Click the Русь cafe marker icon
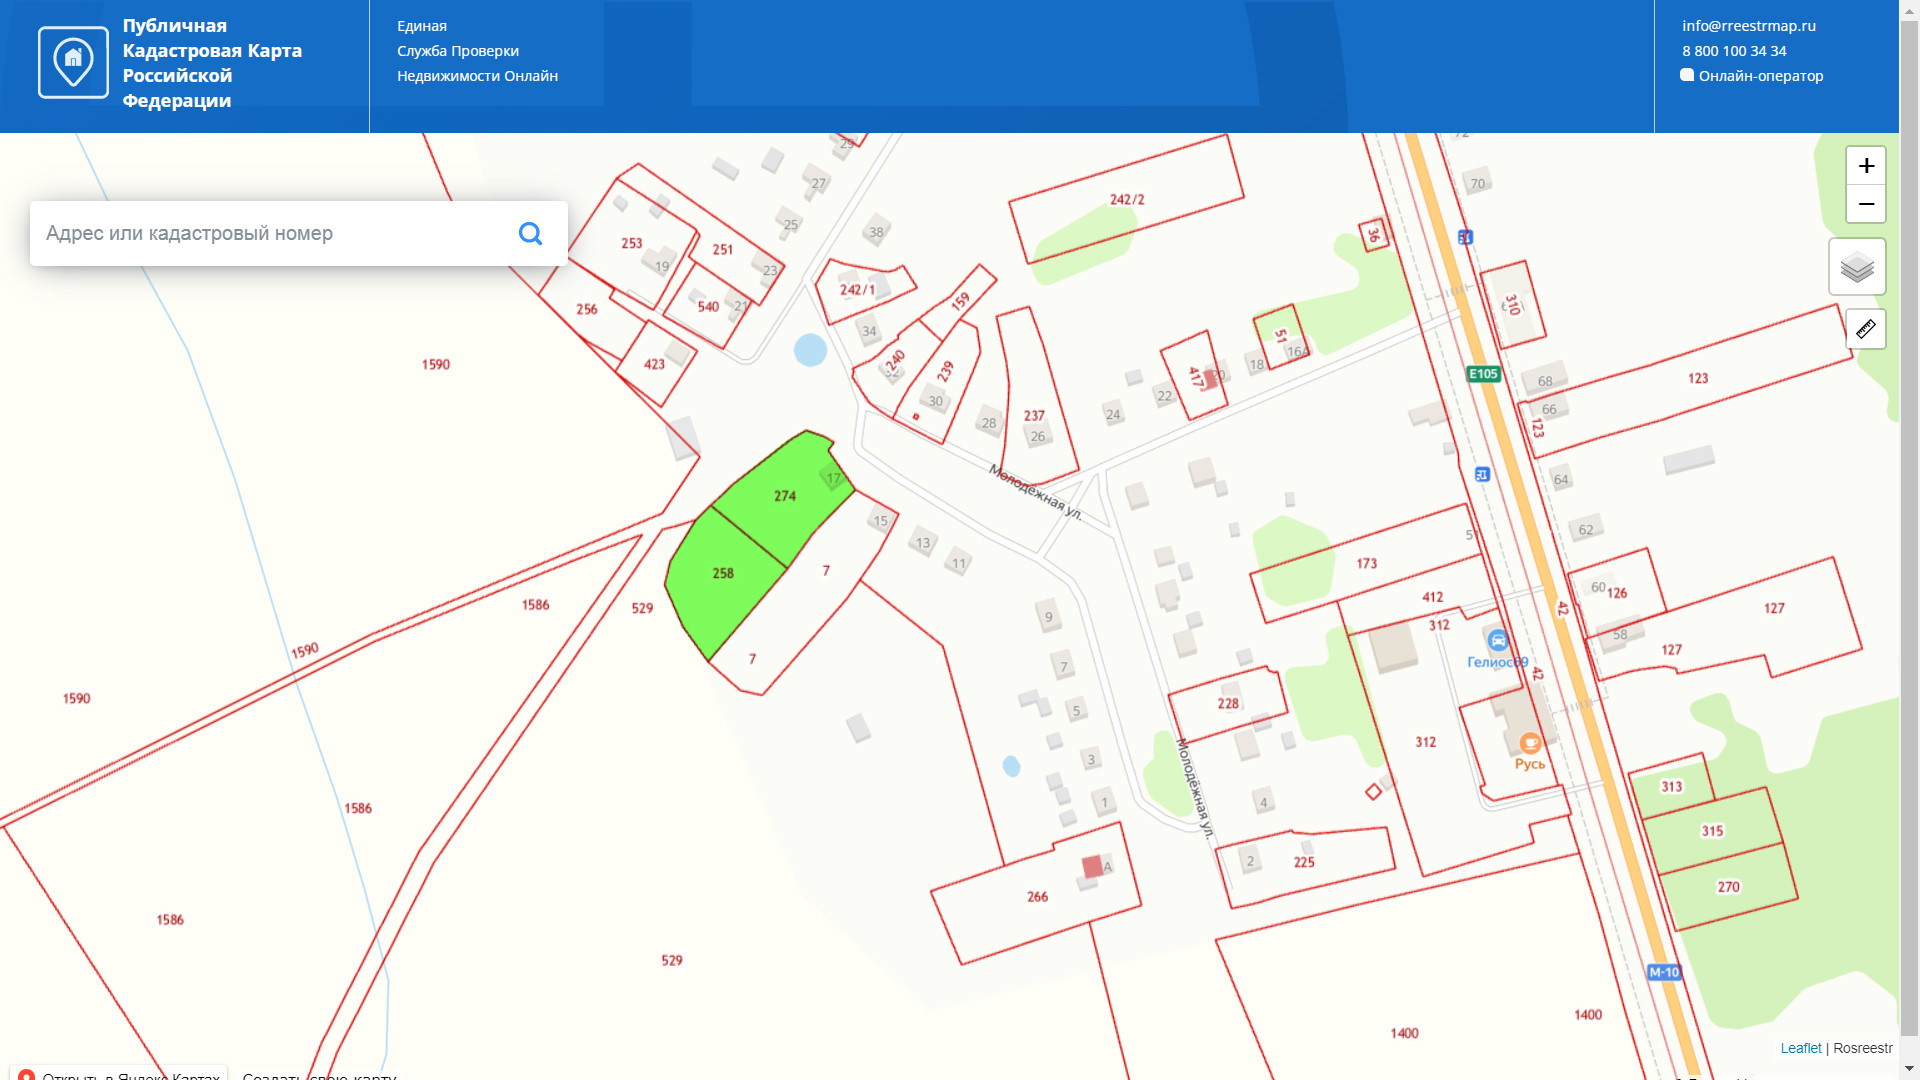Image resolution: width=1920 pixels, height=1080 pixels. (1529, 743)
